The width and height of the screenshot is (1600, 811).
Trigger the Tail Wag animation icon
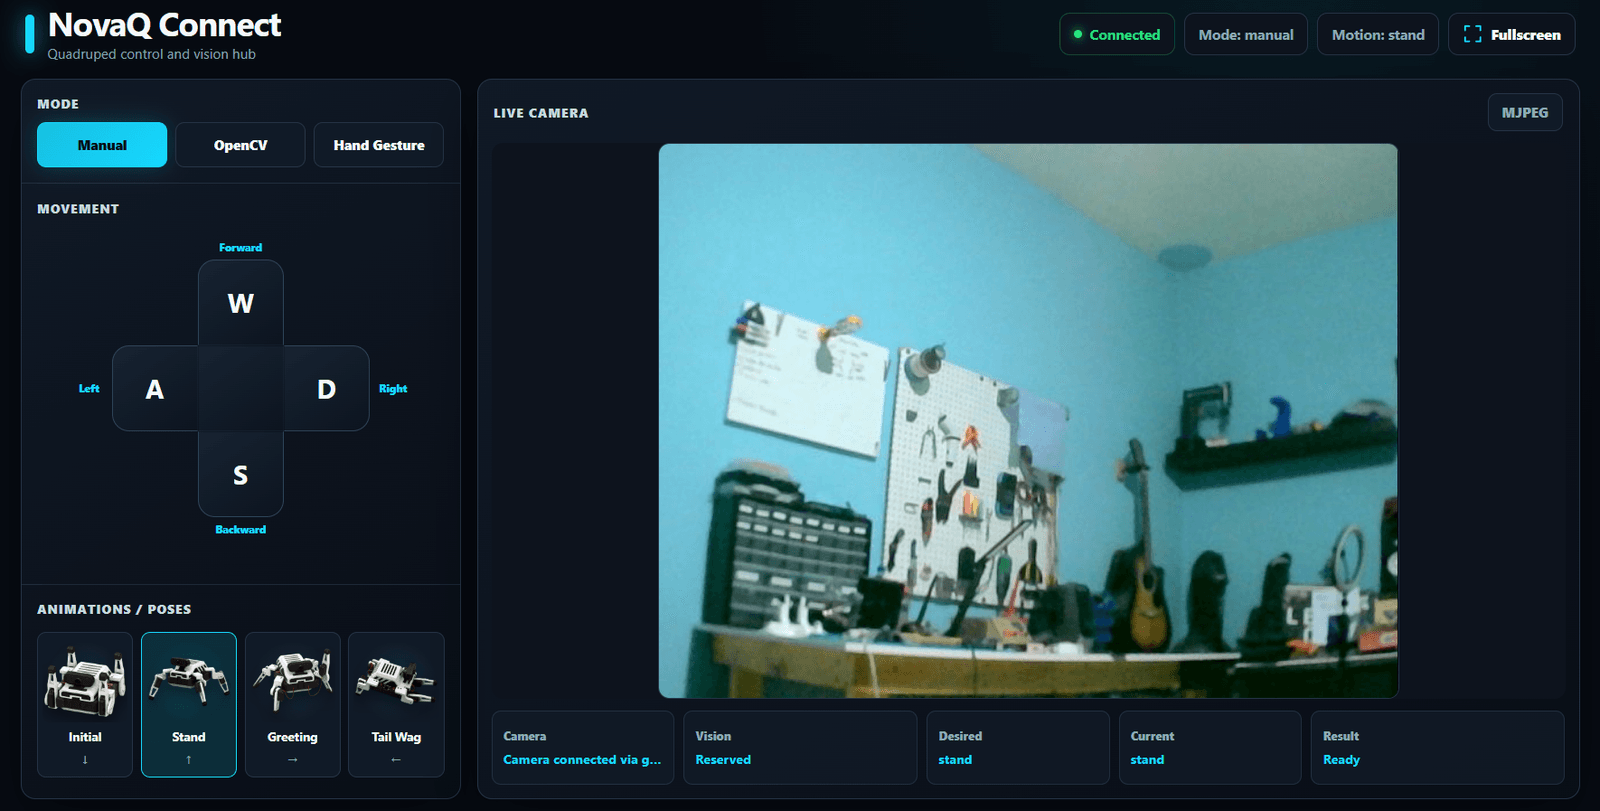click(x=396, y=681)
